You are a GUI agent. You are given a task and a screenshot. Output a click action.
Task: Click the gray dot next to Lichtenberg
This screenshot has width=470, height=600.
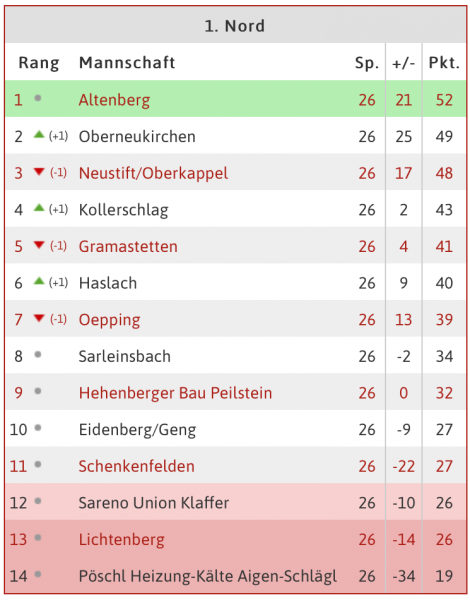[38, 538]
